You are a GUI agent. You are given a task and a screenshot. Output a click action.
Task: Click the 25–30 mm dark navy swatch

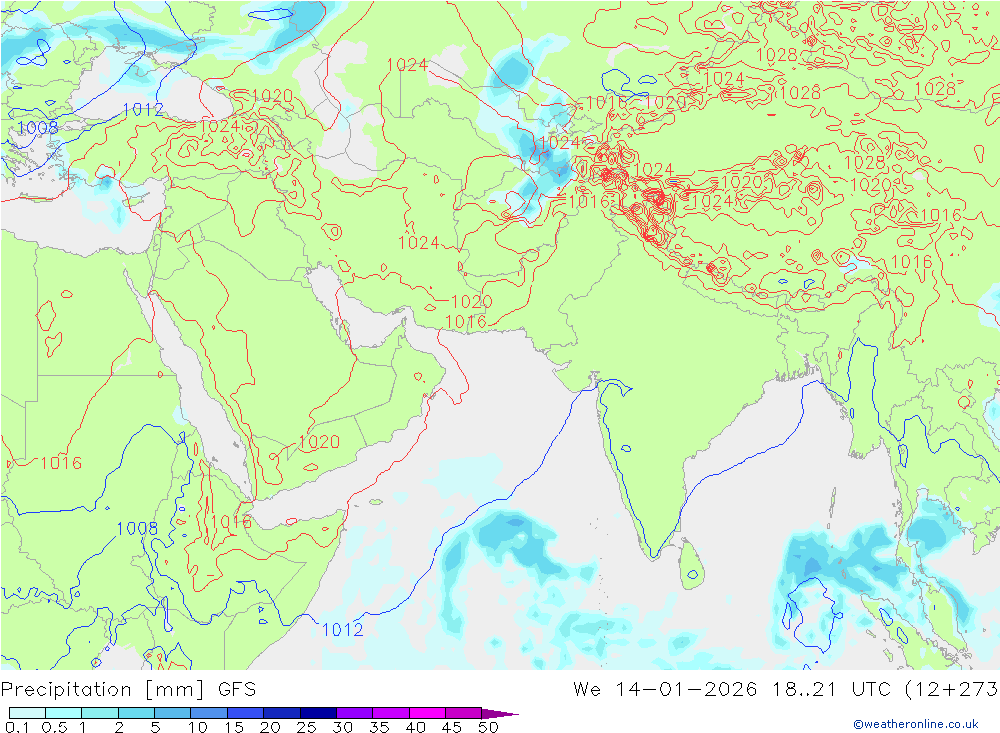(x=318, y=713)
